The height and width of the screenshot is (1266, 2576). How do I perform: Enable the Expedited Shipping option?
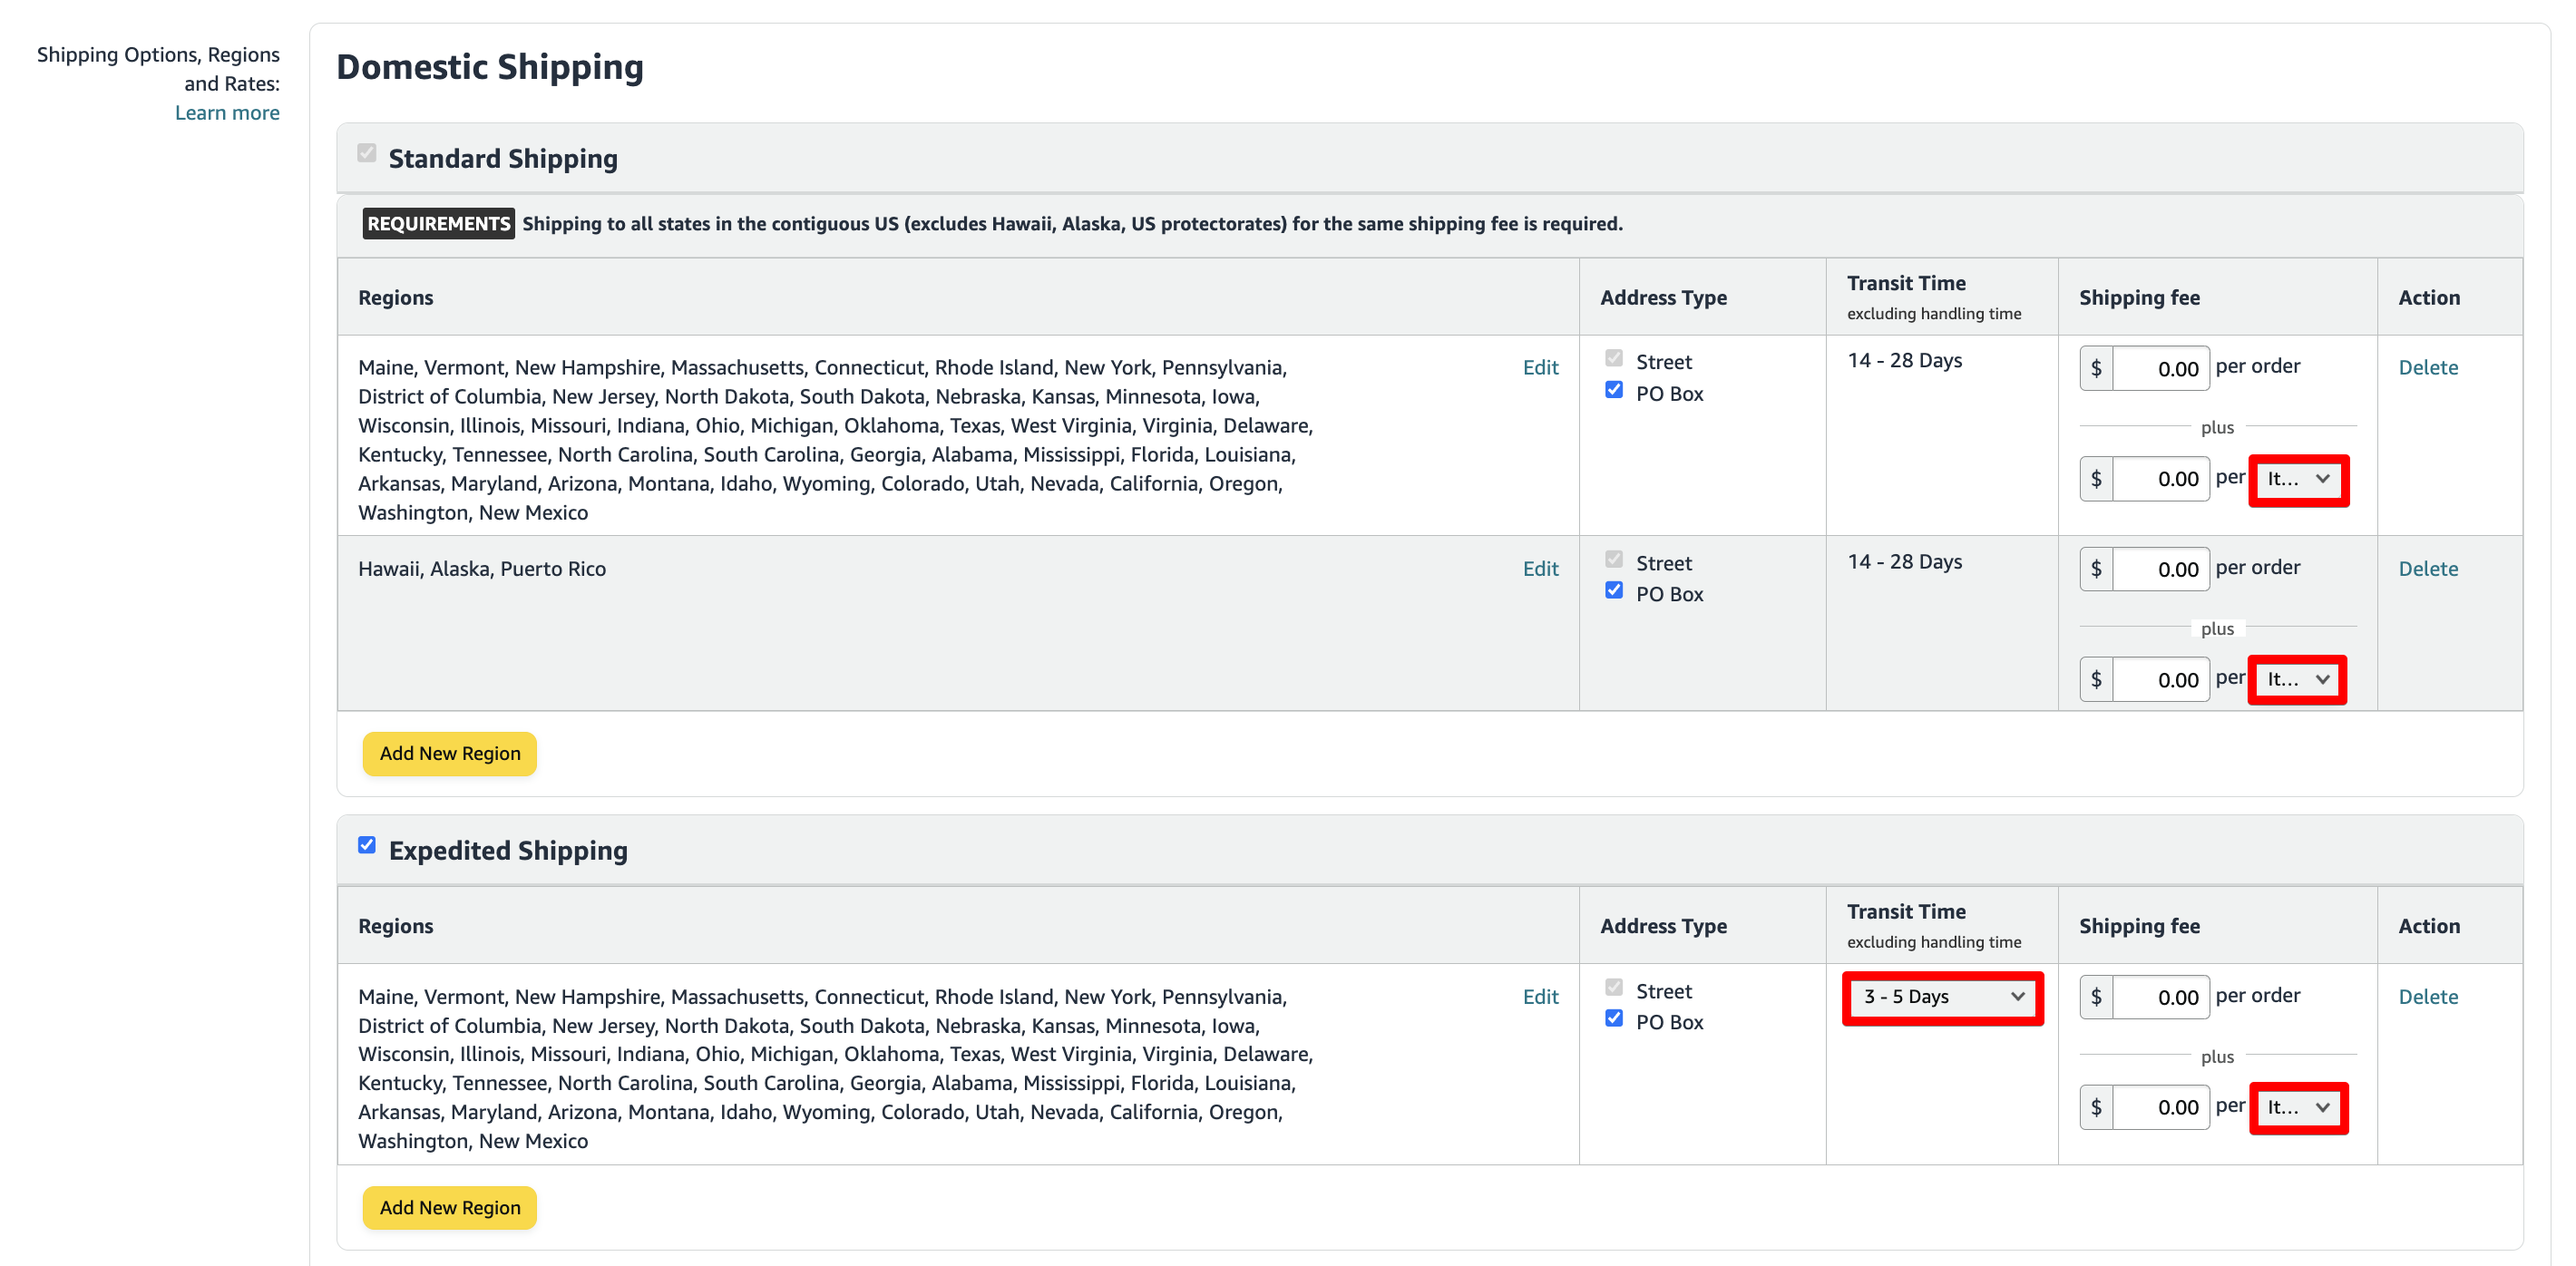(366, 845)
